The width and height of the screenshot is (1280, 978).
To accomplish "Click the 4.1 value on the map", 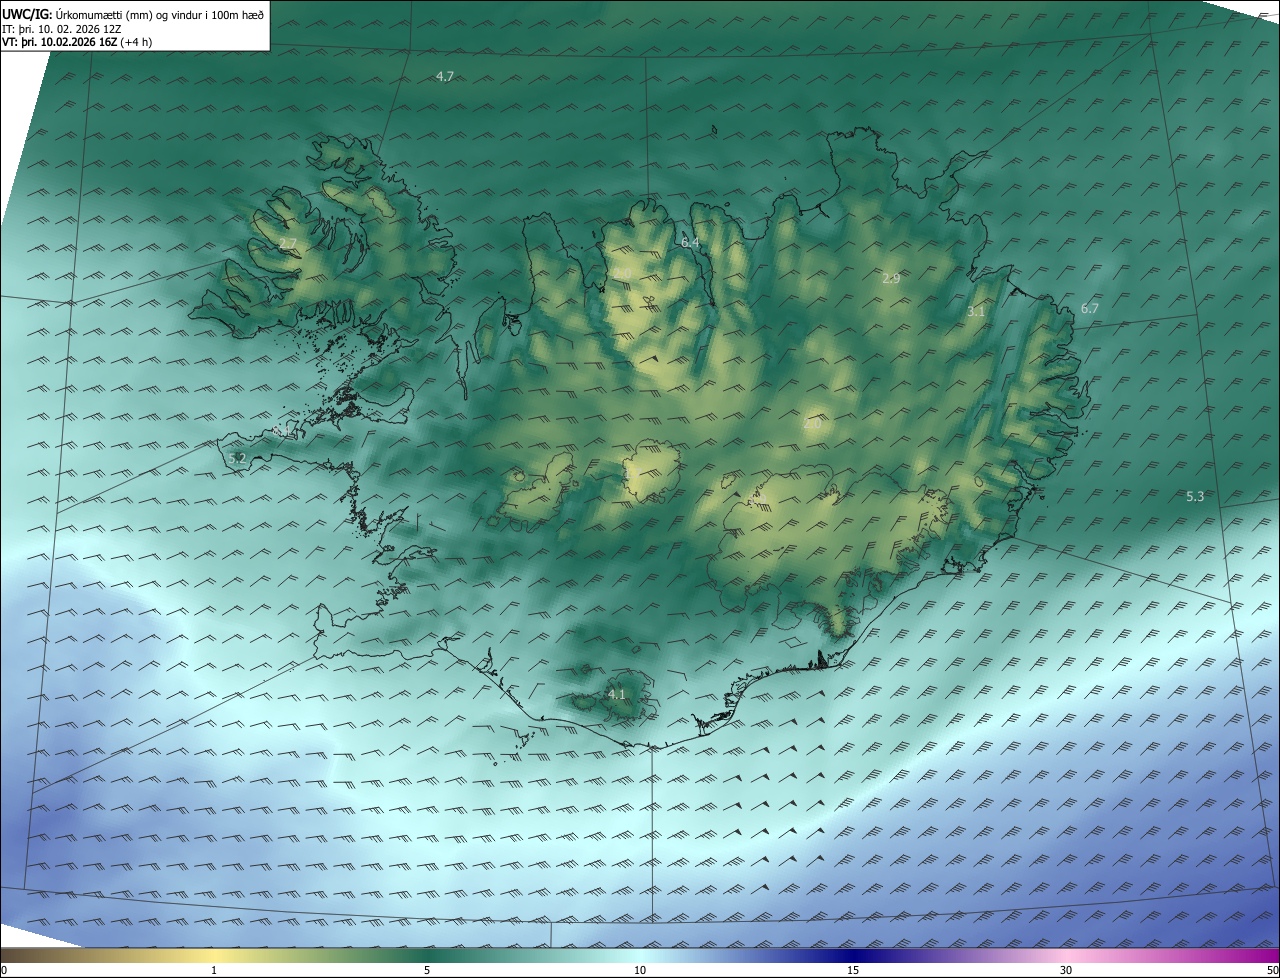I will [x=616, y=694].
